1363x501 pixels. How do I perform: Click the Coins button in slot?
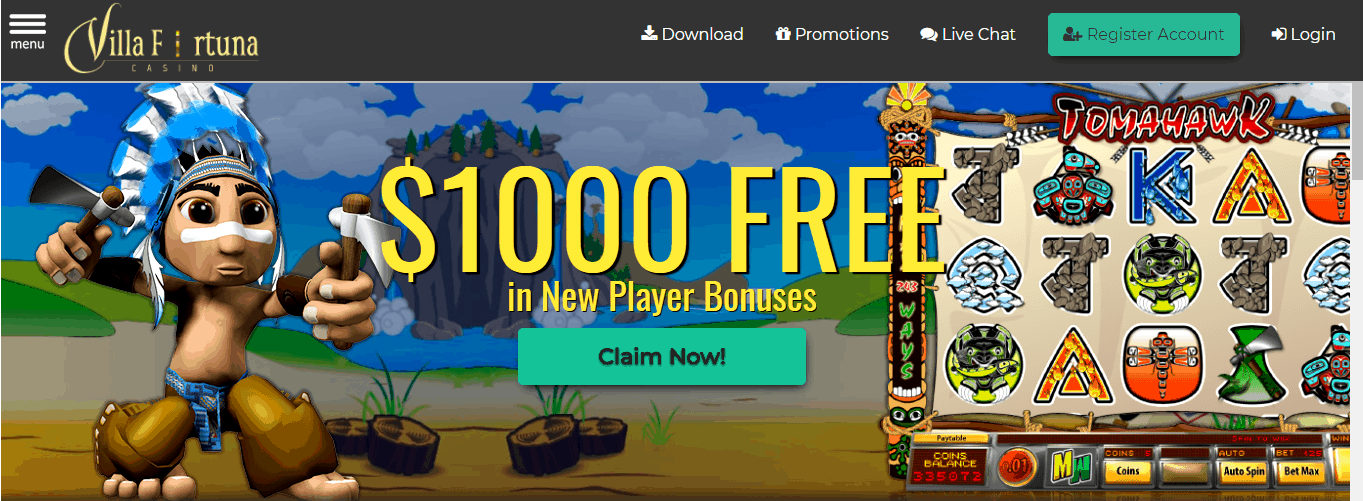point(1126,471)
